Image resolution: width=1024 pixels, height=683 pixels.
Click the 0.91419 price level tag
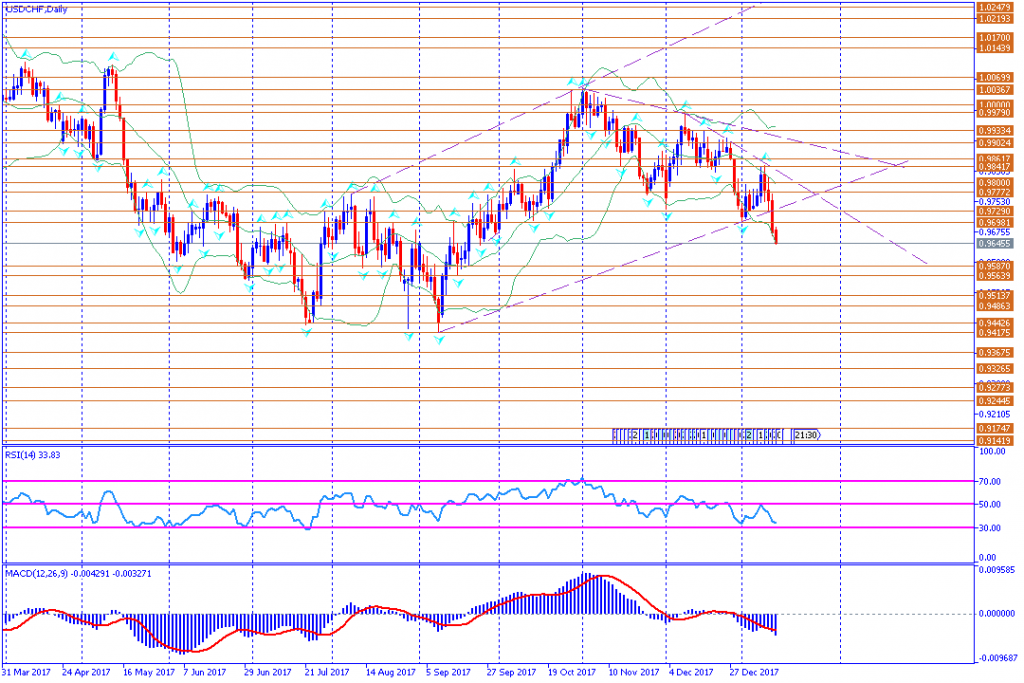[x=995, y=440]
